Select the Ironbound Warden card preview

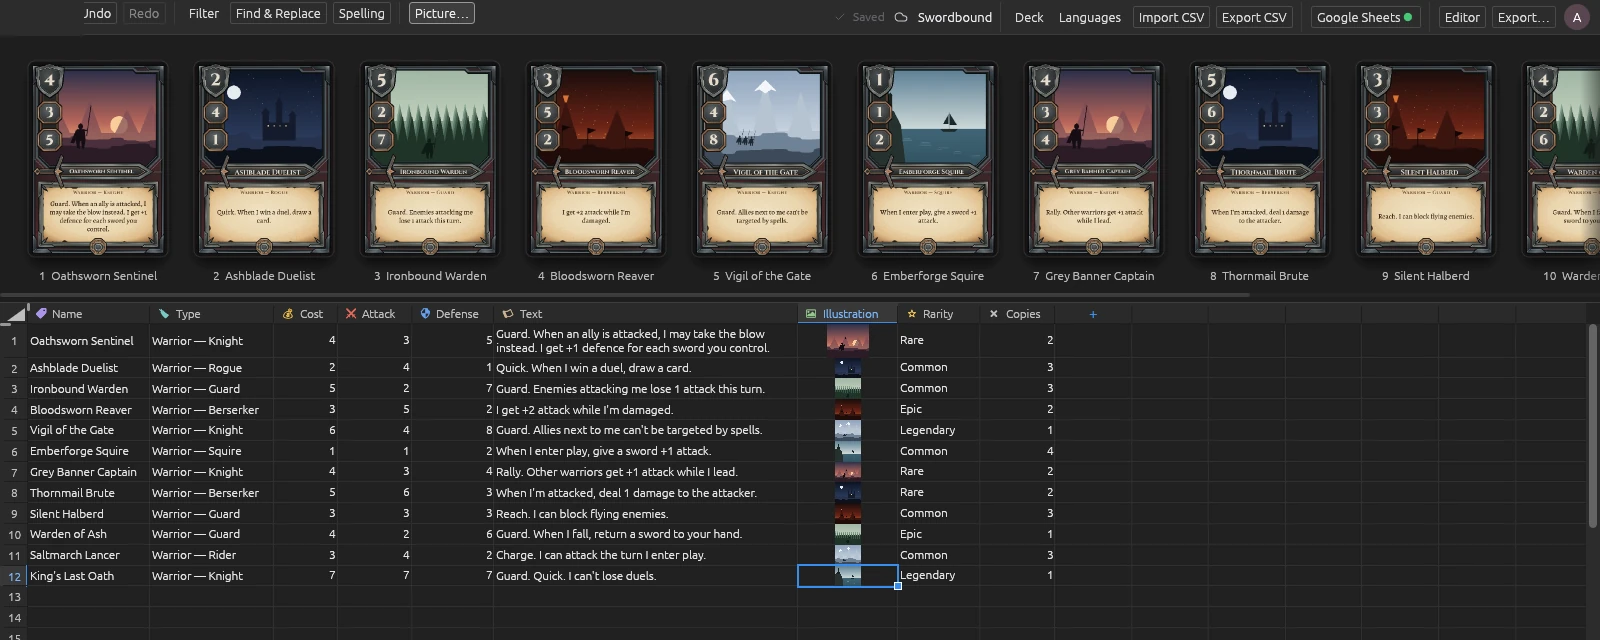pos(430,160)
